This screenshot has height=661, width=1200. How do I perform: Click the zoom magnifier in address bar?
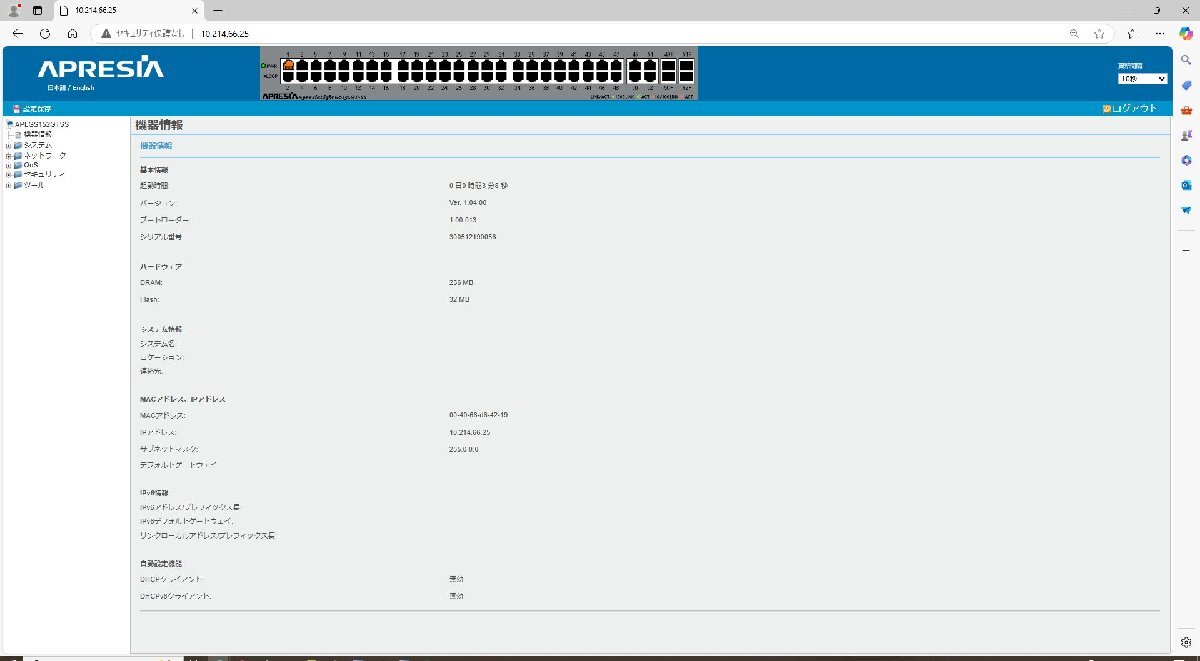pyautogui.click(x=1074, y=33)
